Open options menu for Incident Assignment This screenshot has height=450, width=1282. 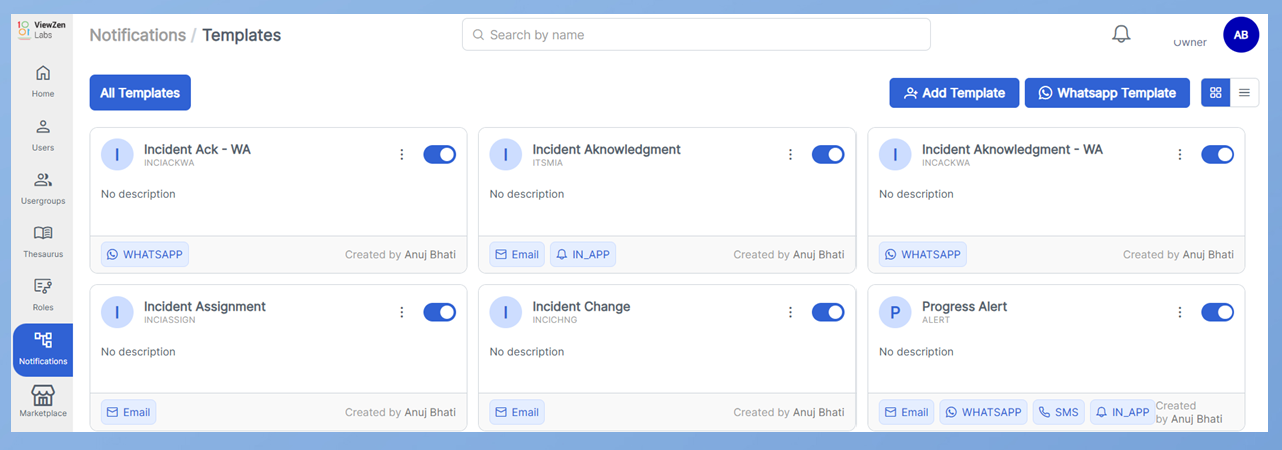pos(402,312)
